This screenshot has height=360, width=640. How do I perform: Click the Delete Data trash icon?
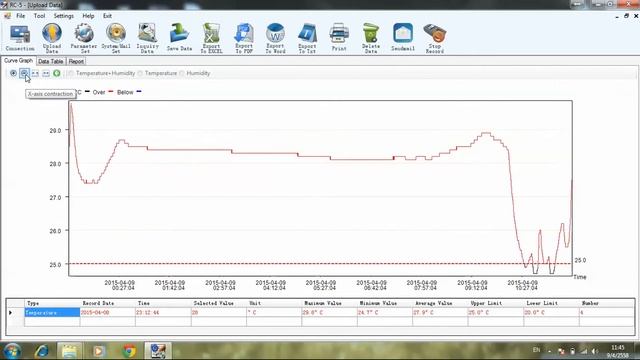point(371,38)
